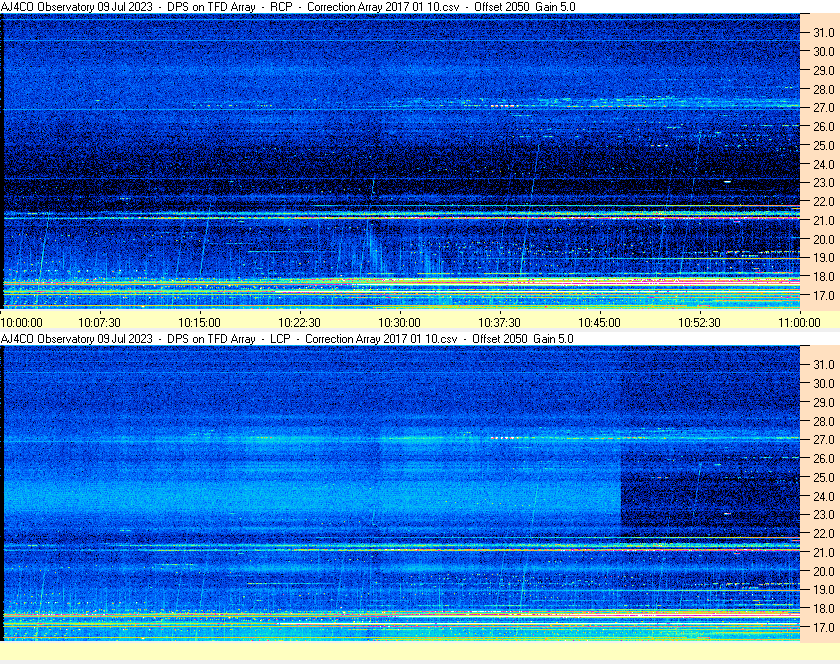840x664 pixels.
Task: Click the 29.0 frequency label on LCP plot
Action: (x=824, y=402)
